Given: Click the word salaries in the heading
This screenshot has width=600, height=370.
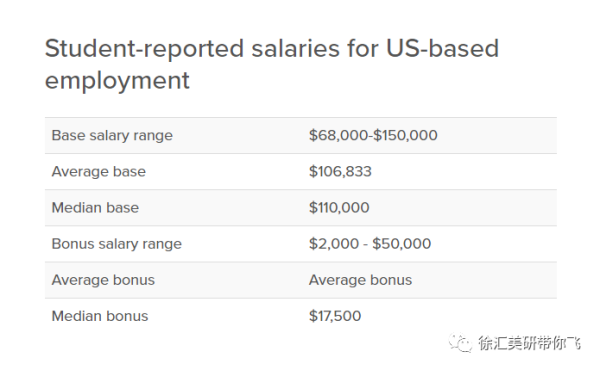Looking at the screenshot, I should click(296, 49).
